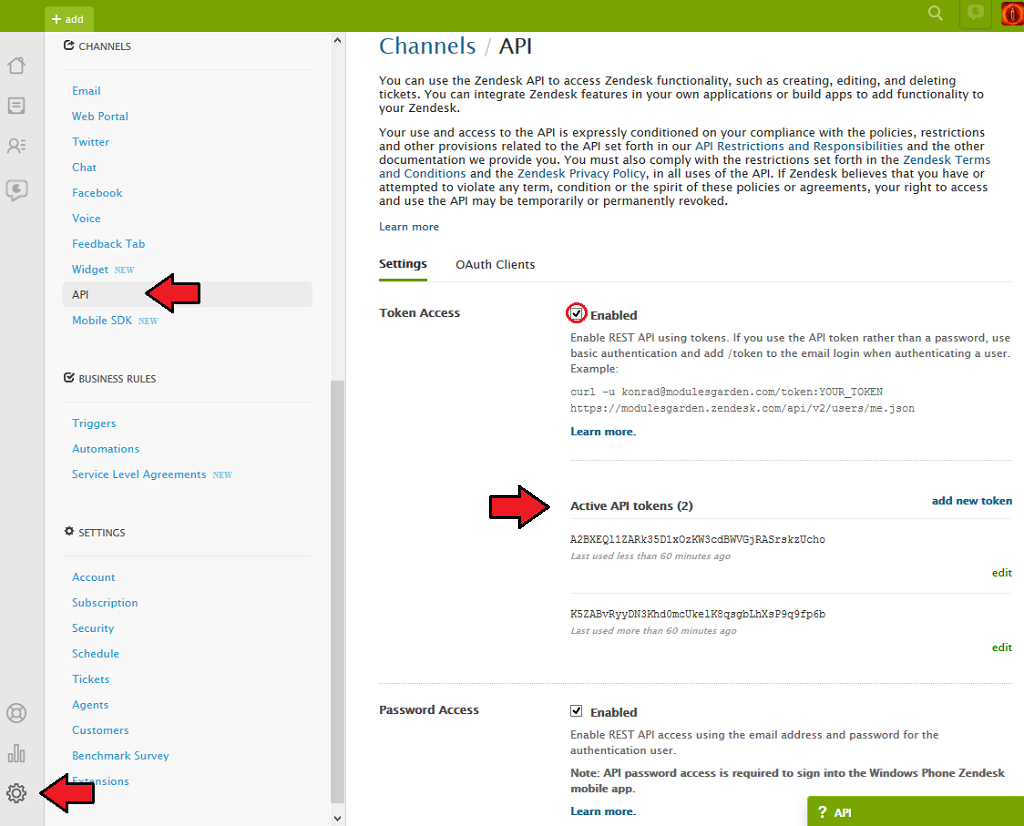Image resolution: width=1024 pixels, height=826 pixels.
Task: Open the Zendesk Terms and Conditions link
Action: click(x=946, y=160)
